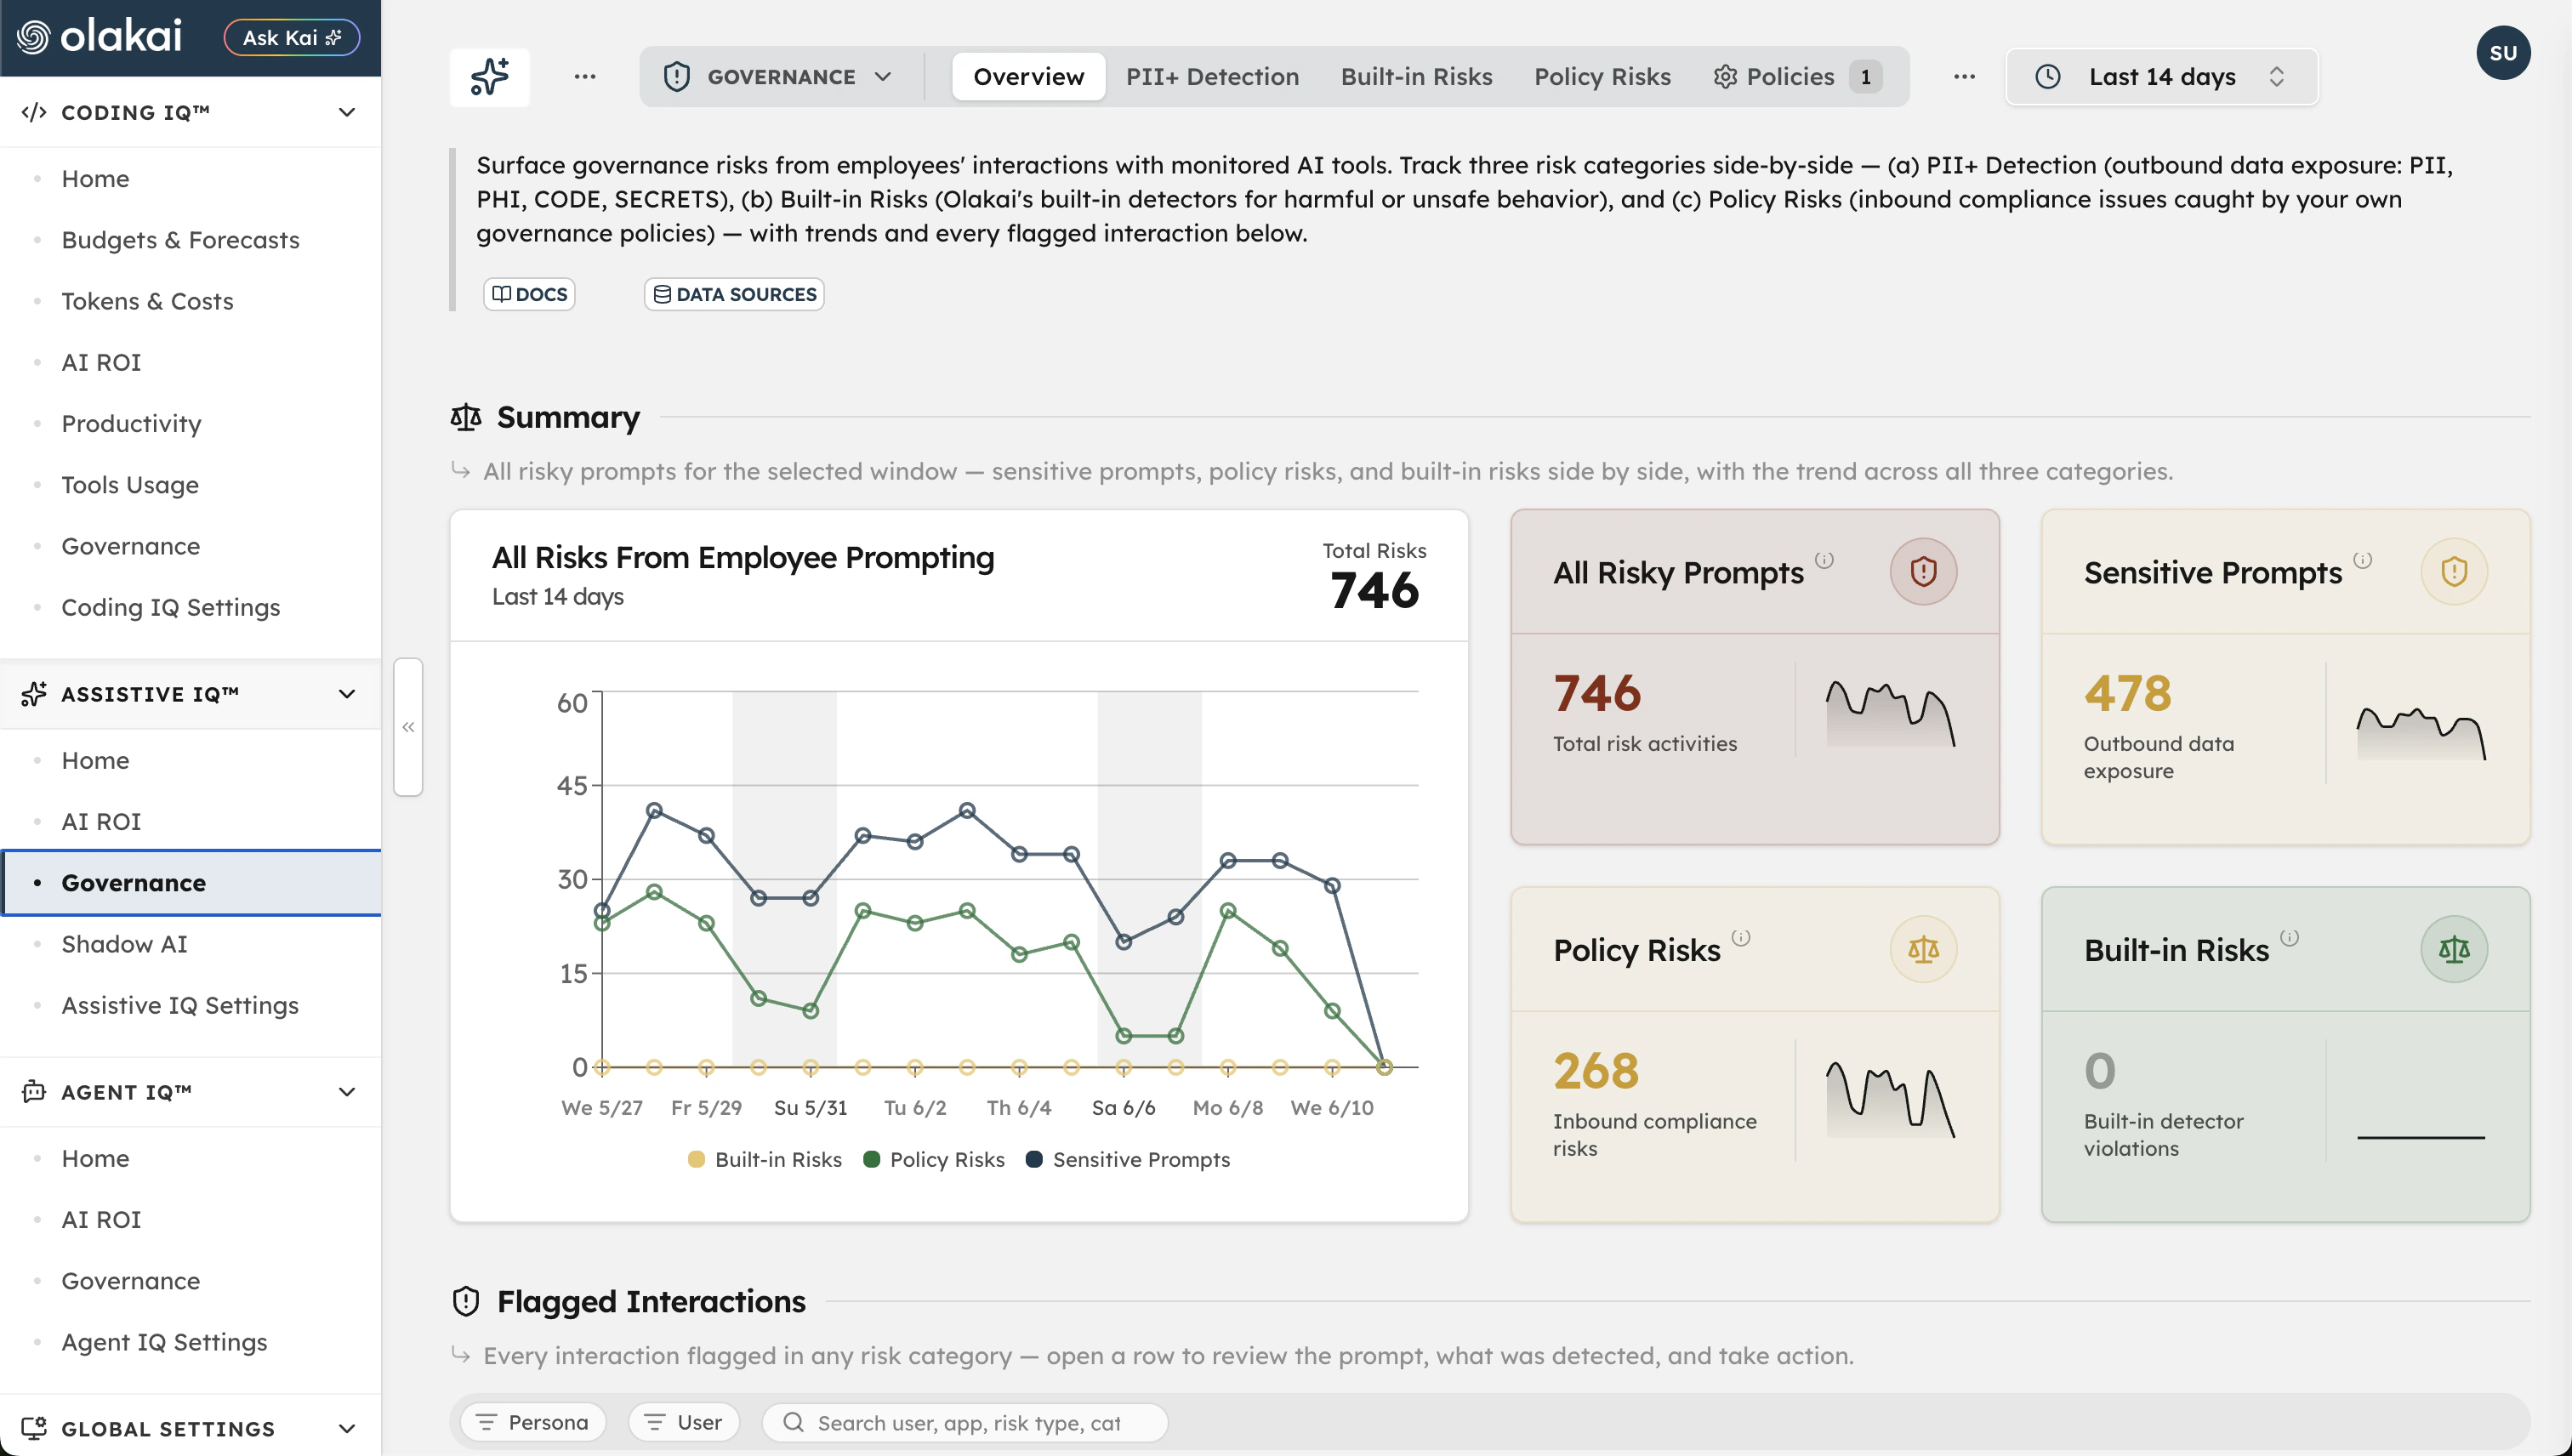Open Productivity under Coding IQ
Image resolution: width=2572 pixels, height=1456 pixels.
(131, 424)
